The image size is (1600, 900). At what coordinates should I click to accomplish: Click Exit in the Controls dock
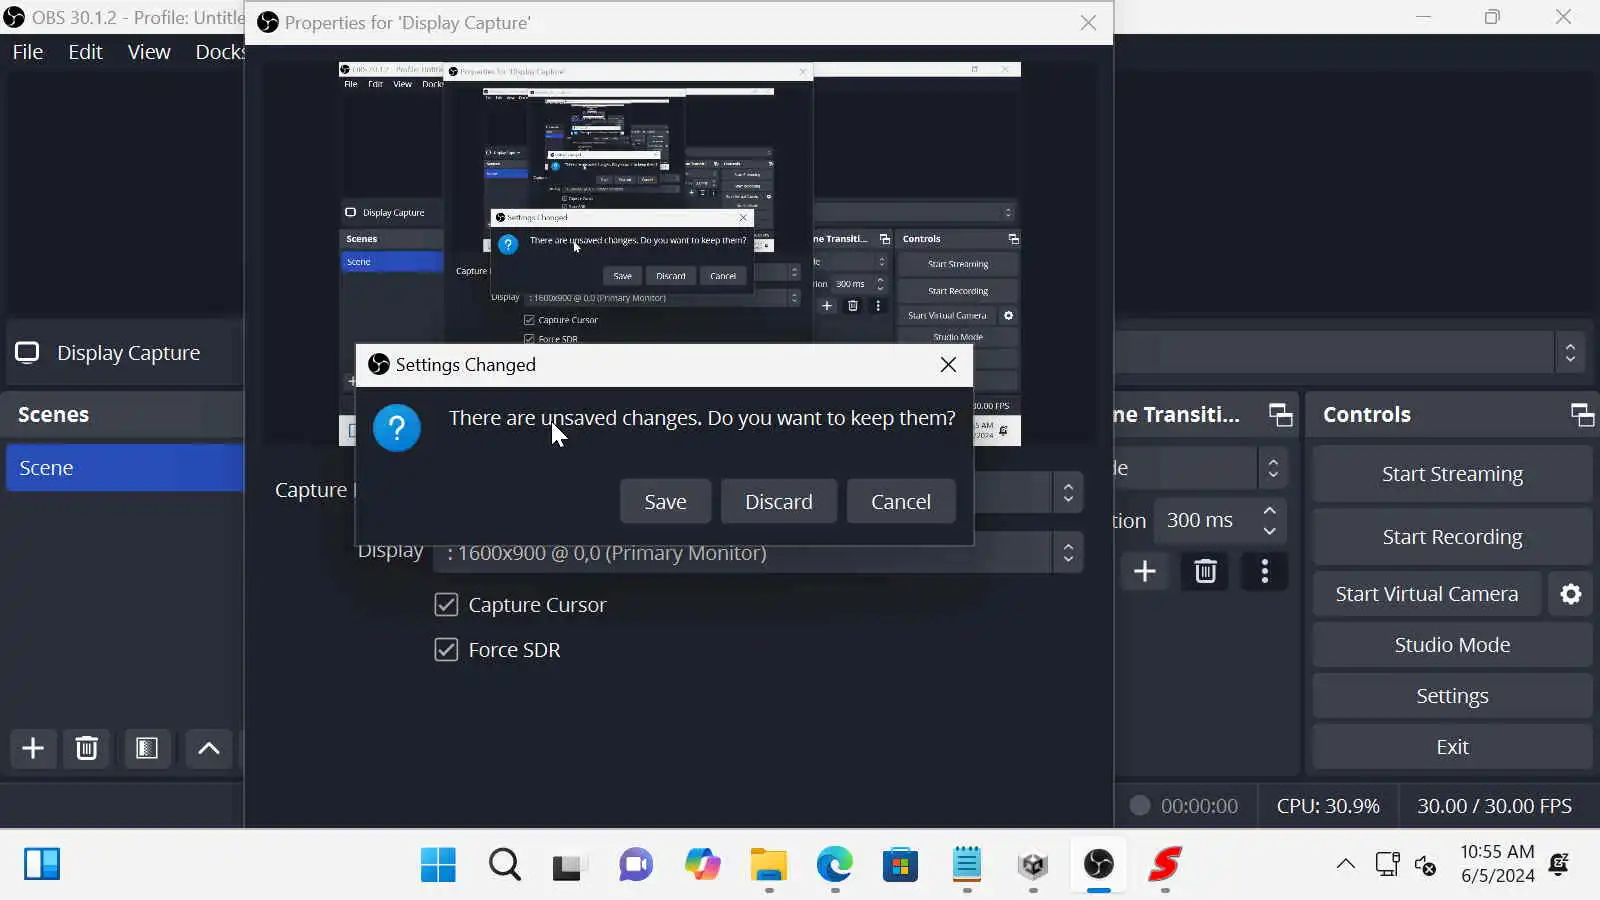click(x=1452, y=747)
